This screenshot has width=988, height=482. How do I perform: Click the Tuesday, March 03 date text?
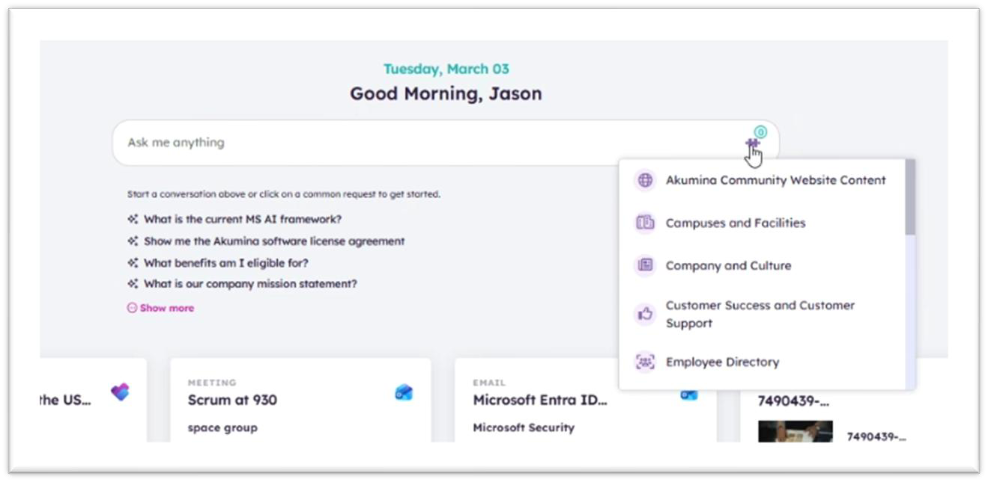point(446,69)
